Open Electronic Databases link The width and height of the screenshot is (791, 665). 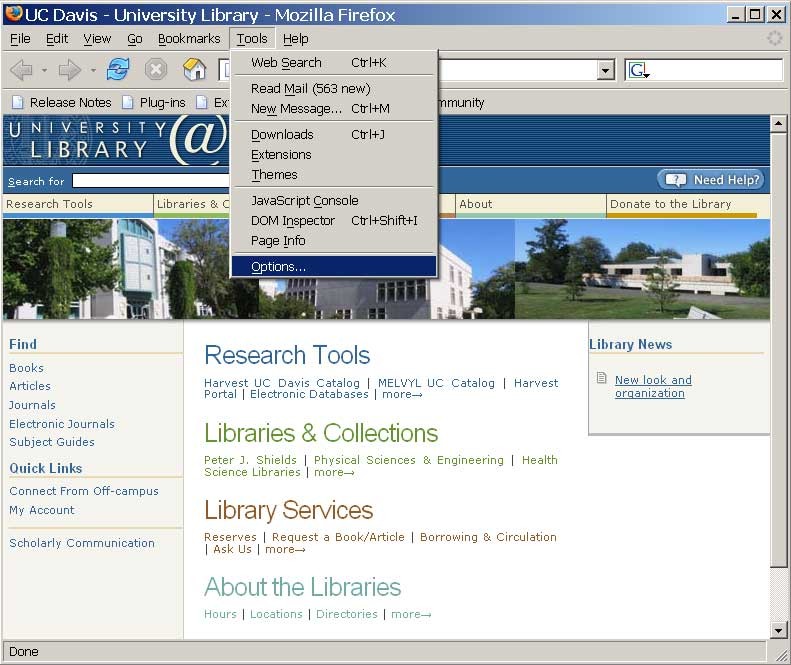pyautogui.click(x=309, y=394)
